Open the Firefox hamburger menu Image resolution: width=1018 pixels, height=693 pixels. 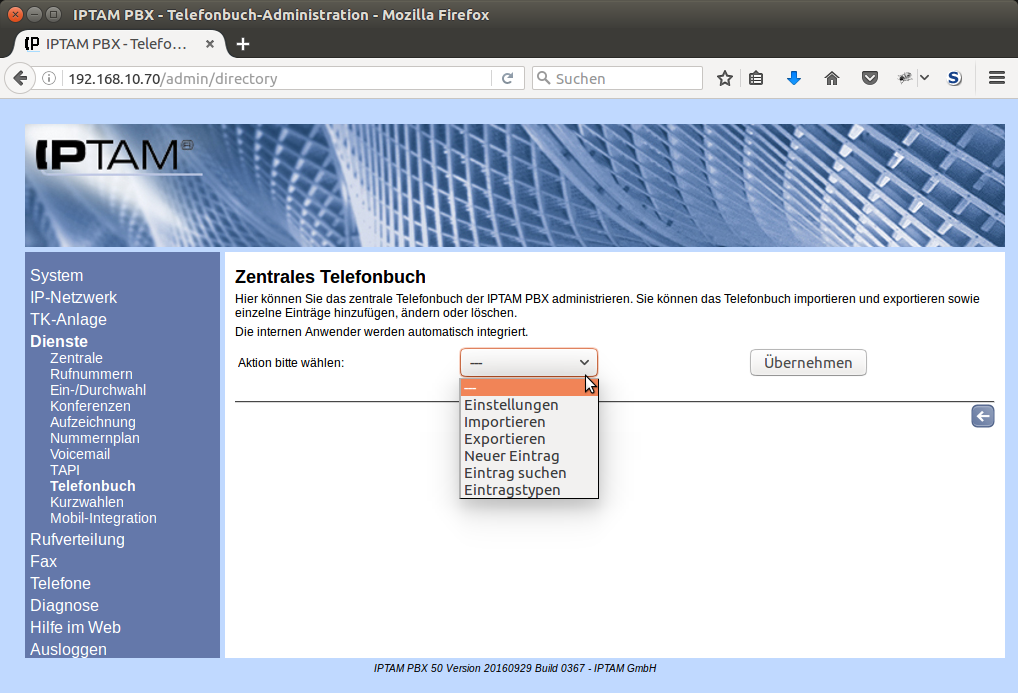tap(996, 78)
